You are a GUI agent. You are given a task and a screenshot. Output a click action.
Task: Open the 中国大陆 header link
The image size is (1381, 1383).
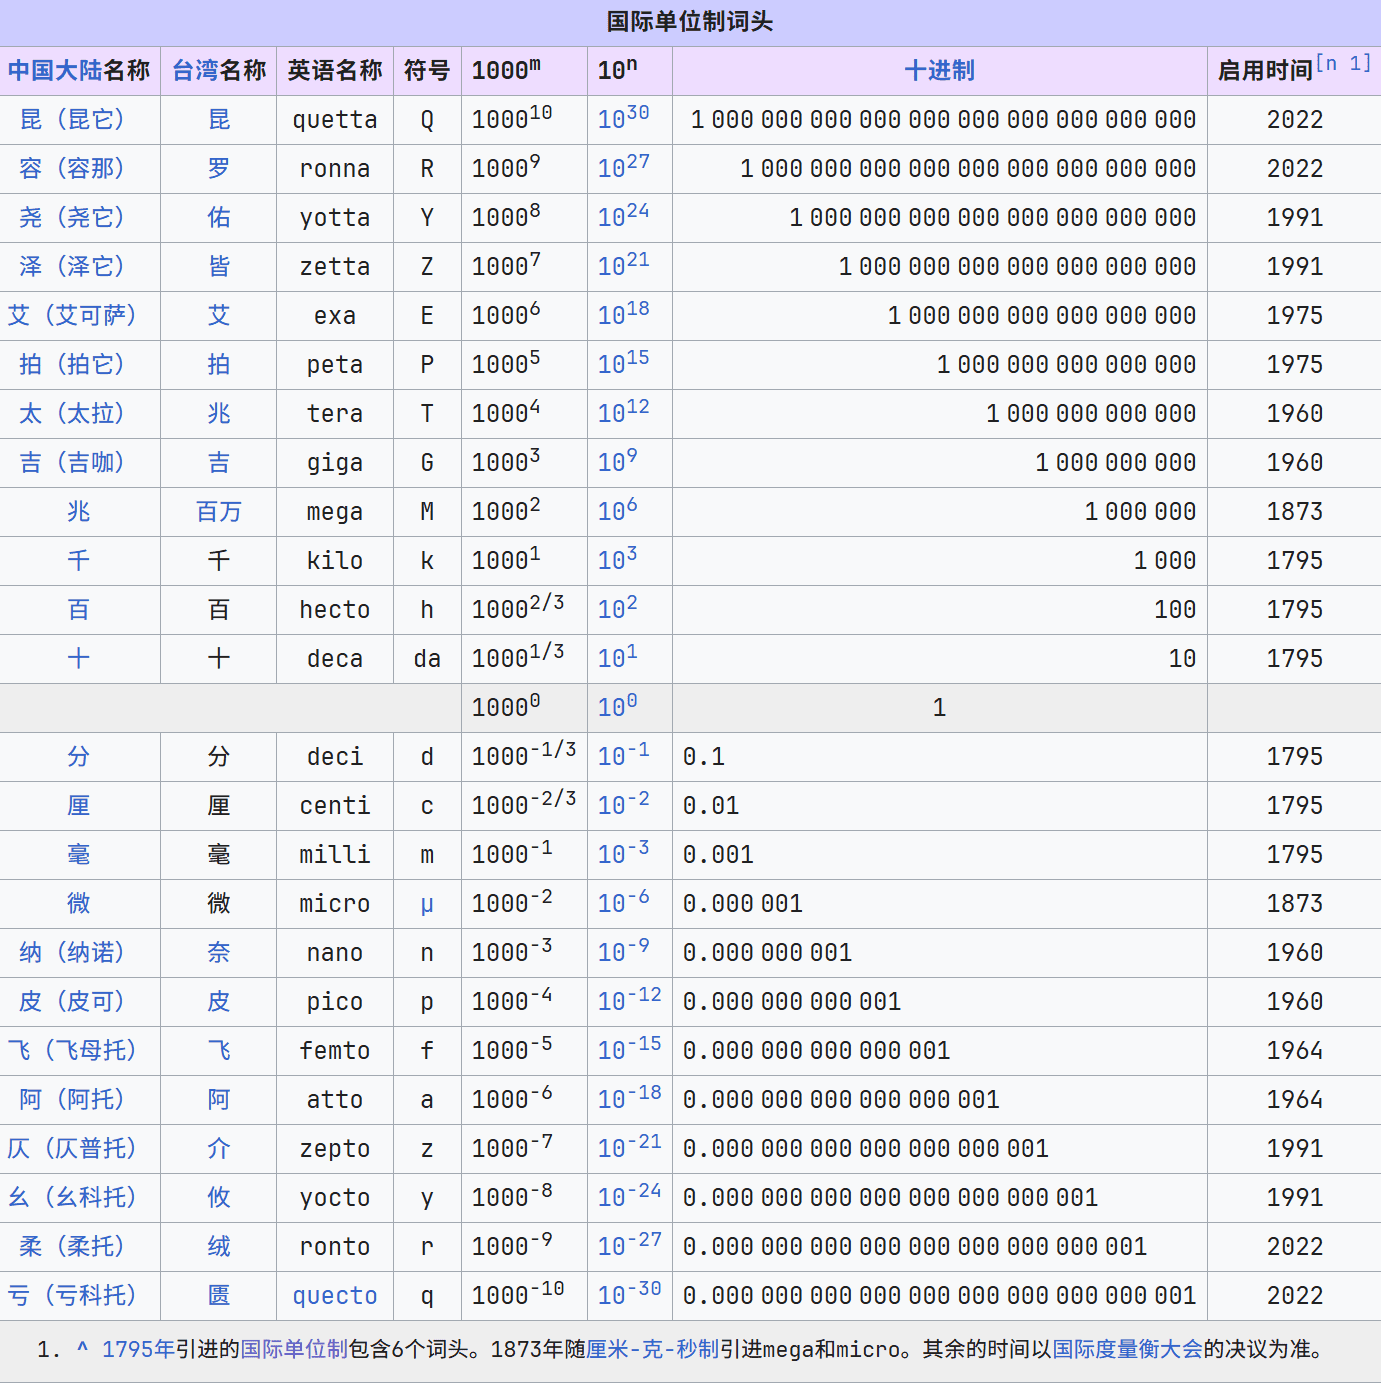(55, 71)
